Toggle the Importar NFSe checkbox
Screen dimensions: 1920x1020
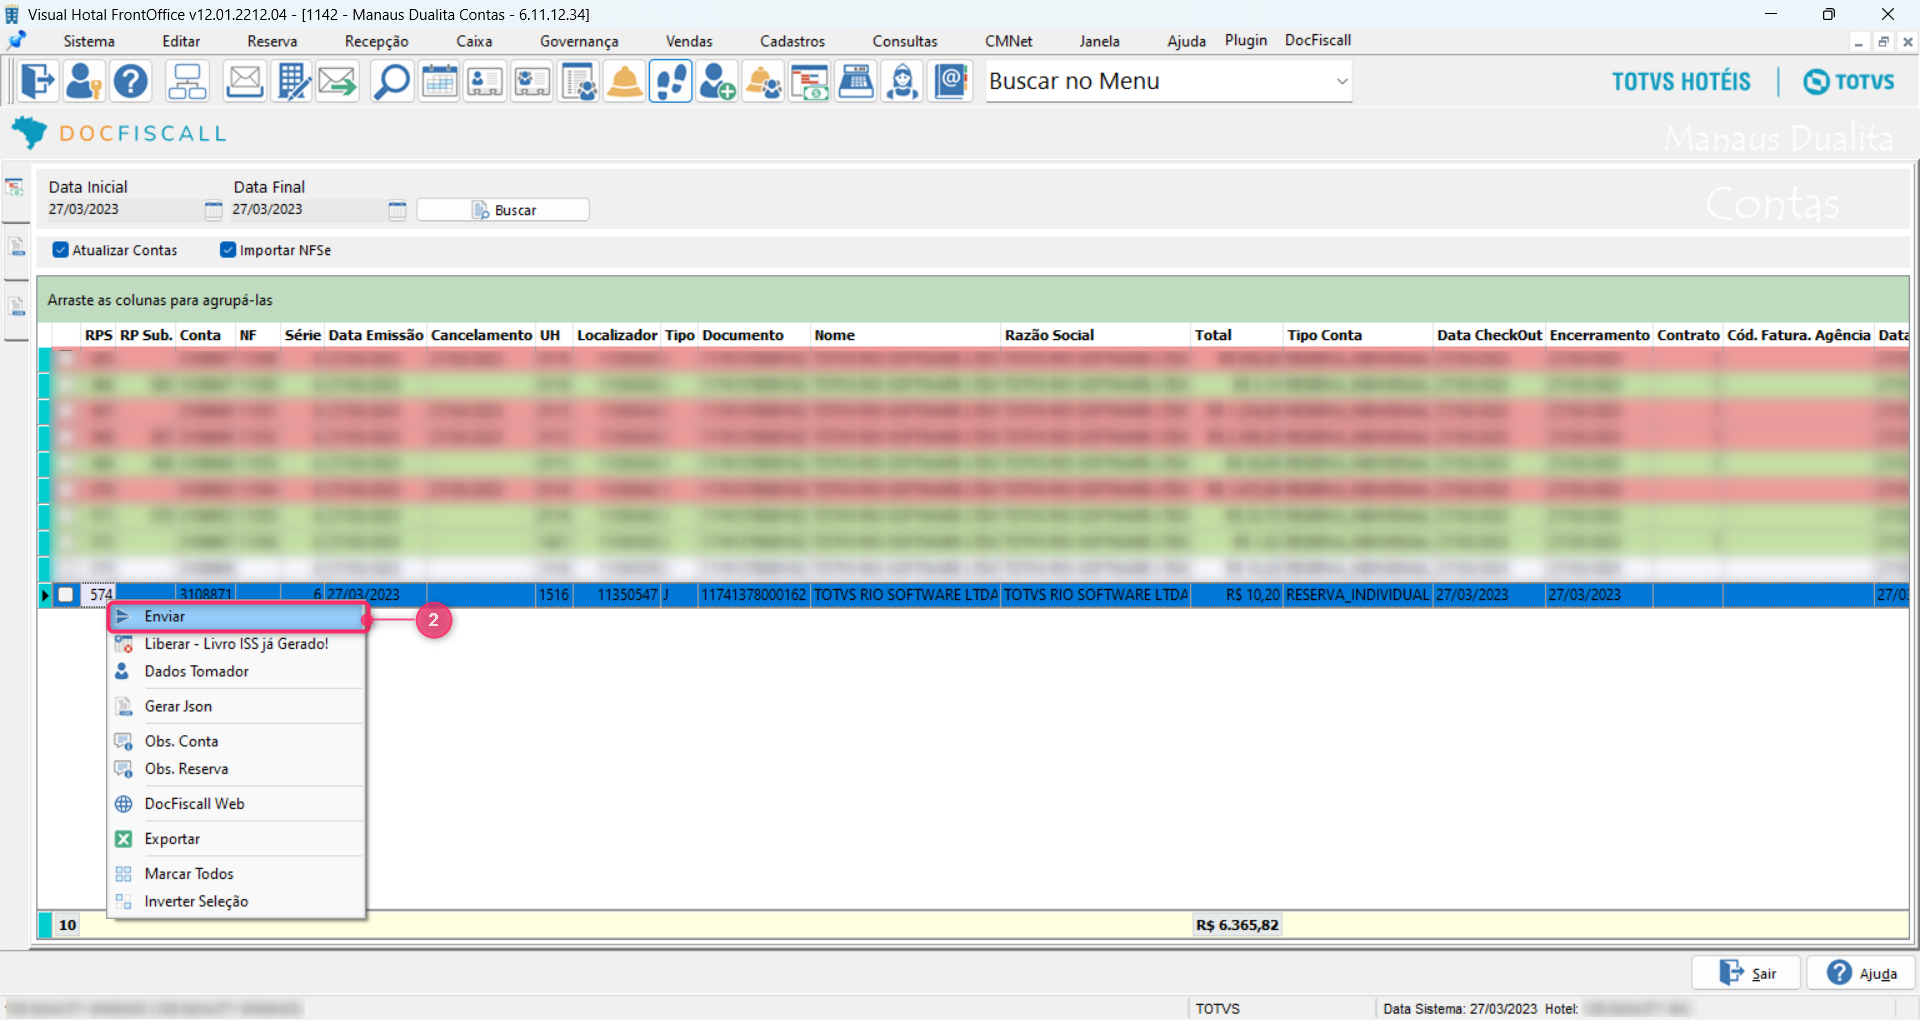(228, 250)
